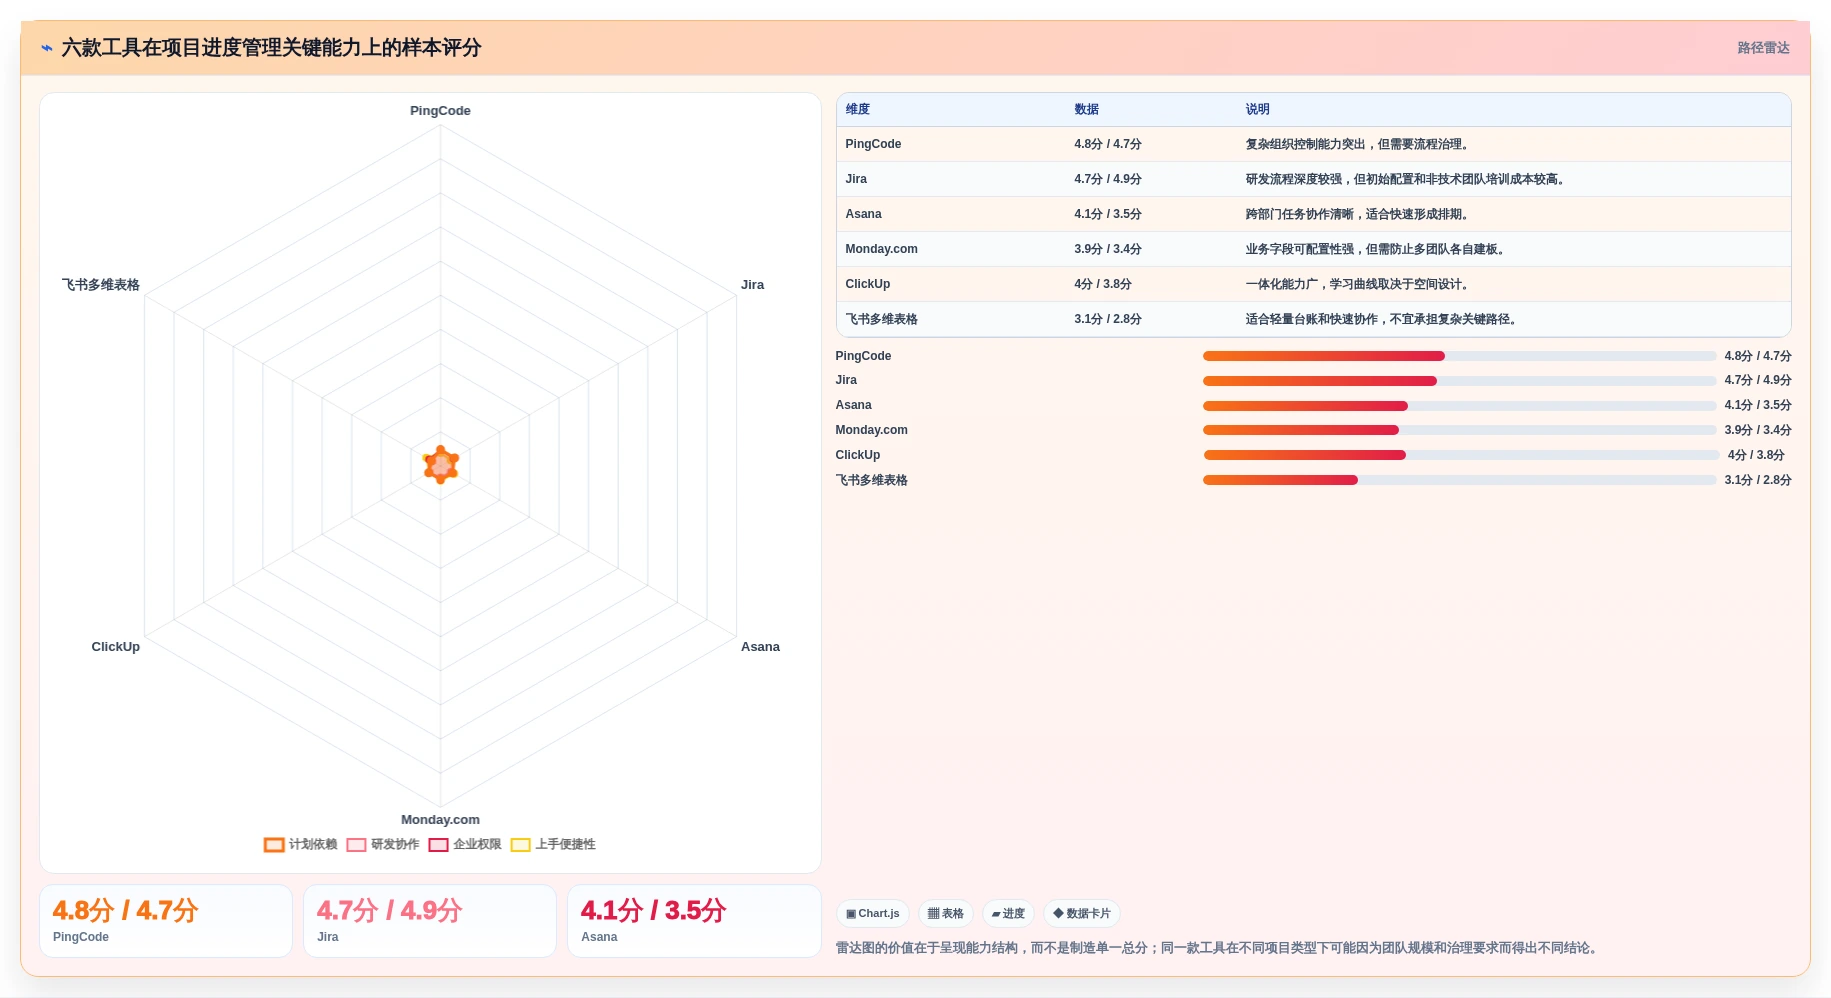Viewport: 1831px width, 998px height.
Task: Click the ClickUp label in the progress list
Action: (x=858, y=455)
